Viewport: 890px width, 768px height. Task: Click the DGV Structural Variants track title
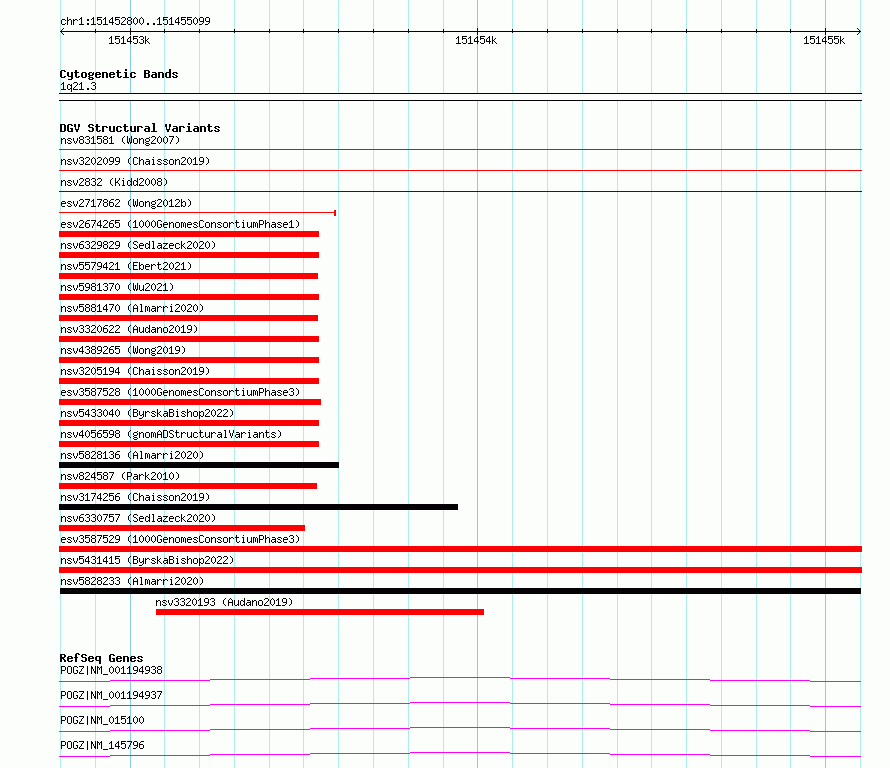[x=140, y=128]
